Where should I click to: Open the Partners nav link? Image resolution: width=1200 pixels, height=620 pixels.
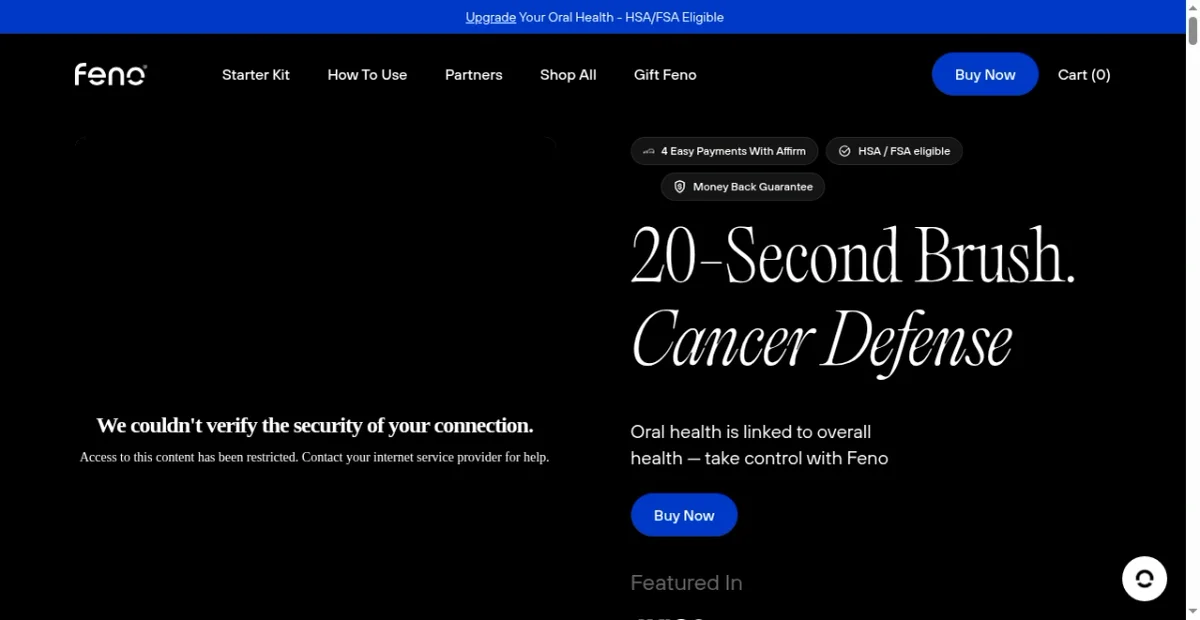(474, 75)
